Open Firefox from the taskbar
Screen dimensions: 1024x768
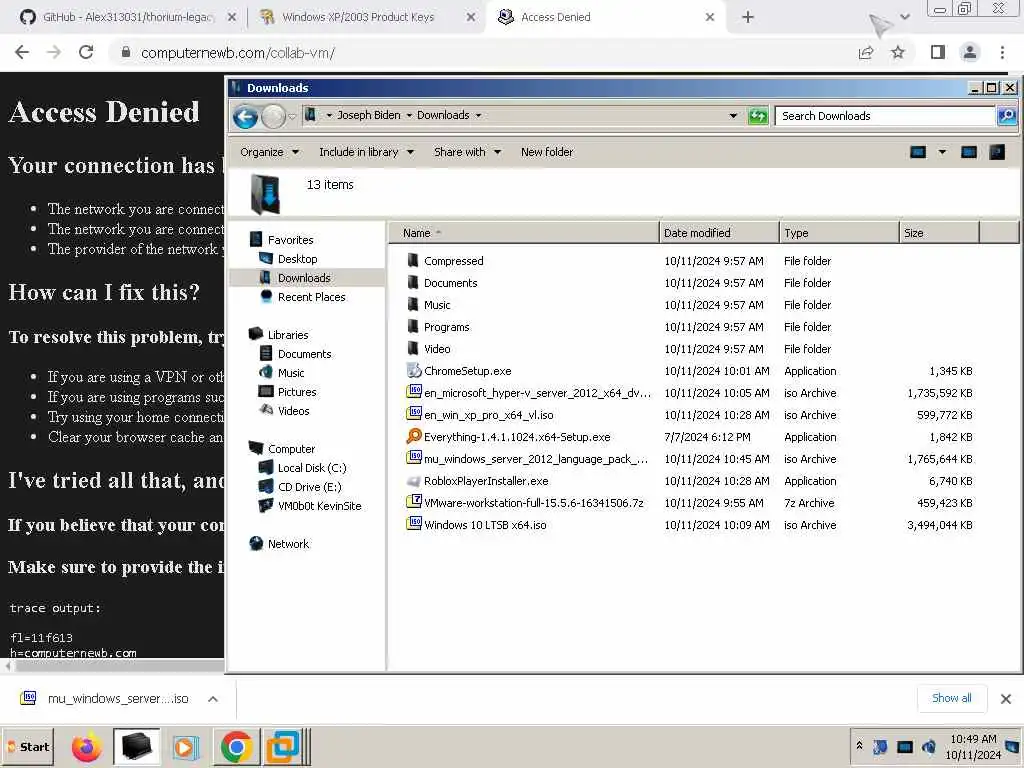[x=86, y=747]
